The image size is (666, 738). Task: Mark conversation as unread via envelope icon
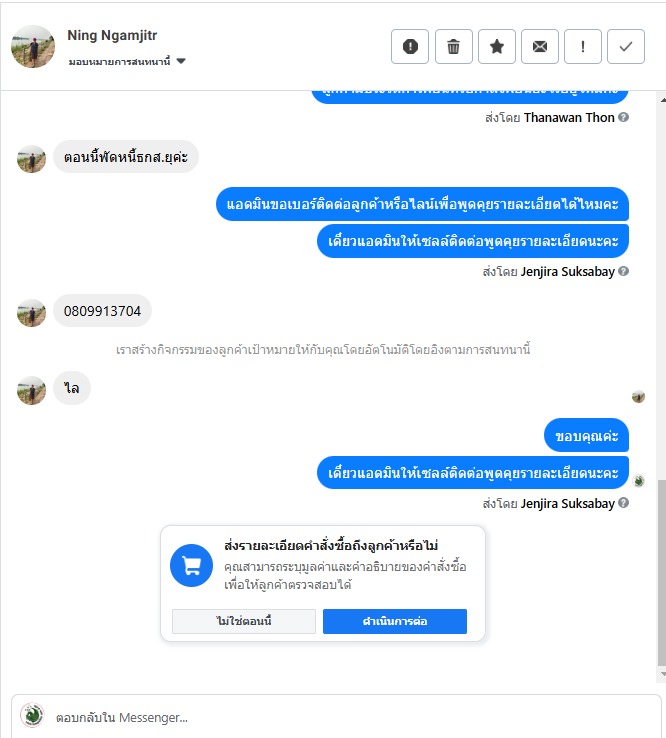click(539, 47)
